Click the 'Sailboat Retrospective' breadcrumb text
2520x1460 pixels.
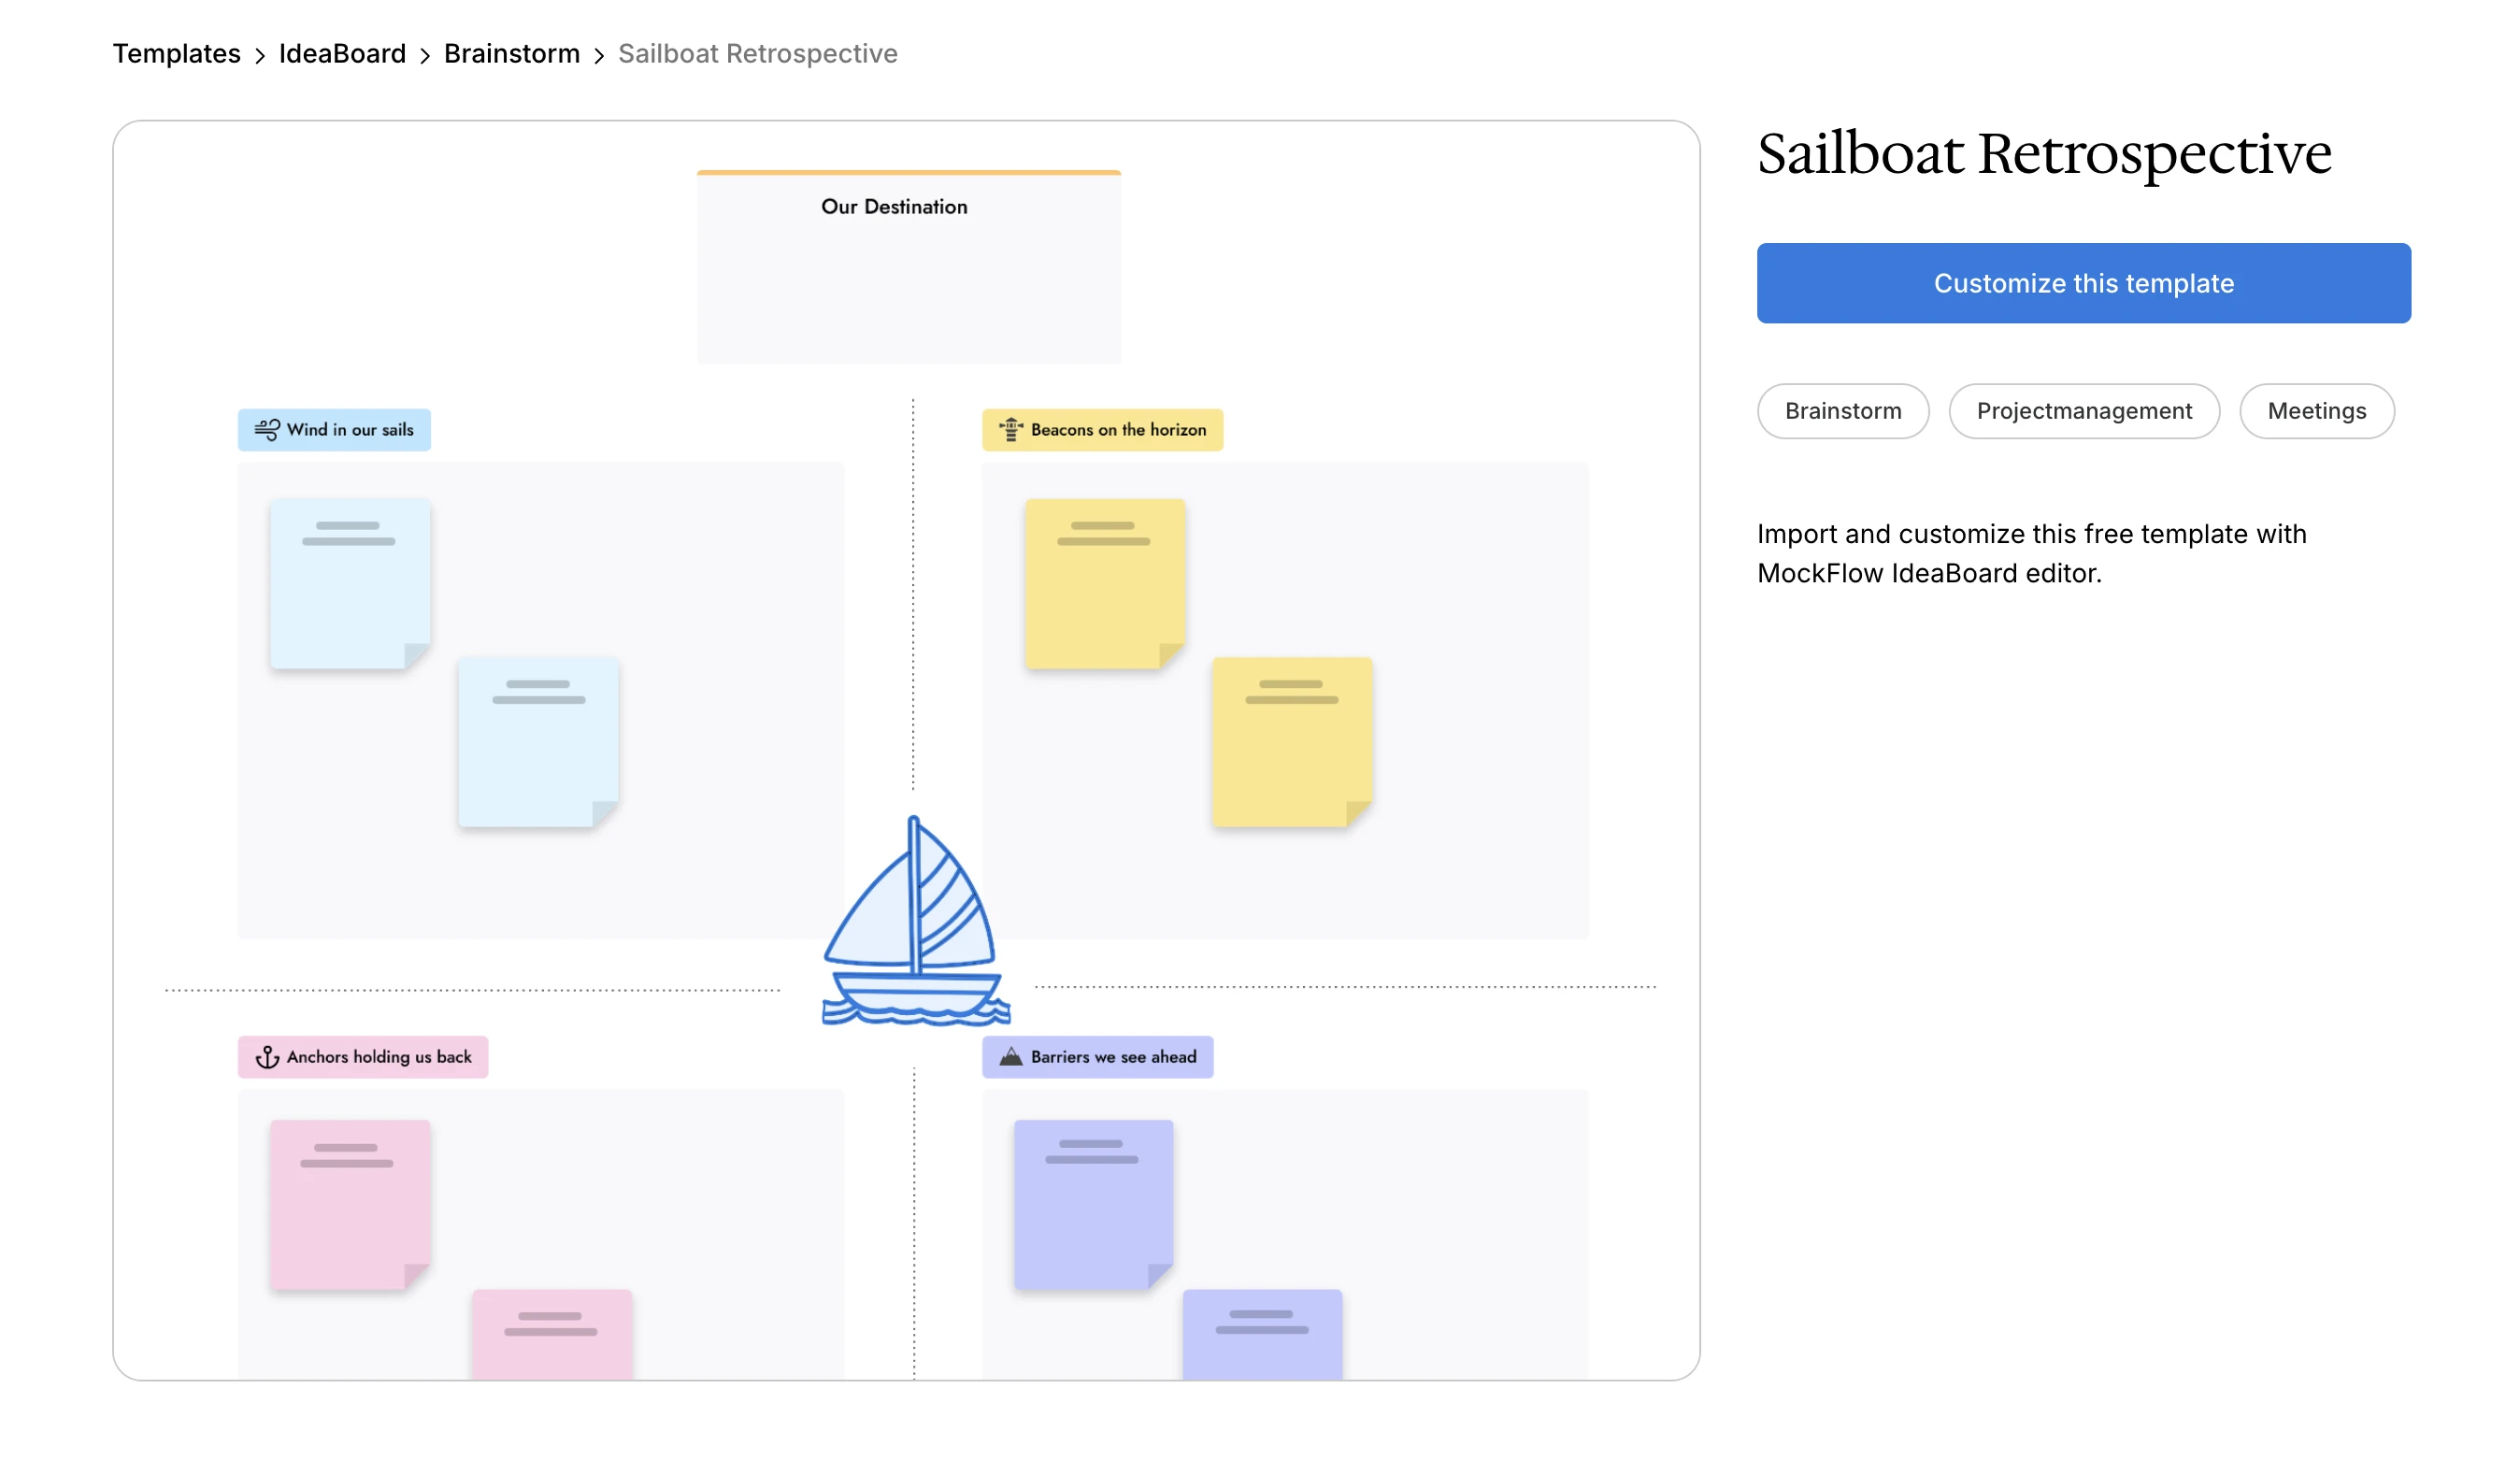758,54
